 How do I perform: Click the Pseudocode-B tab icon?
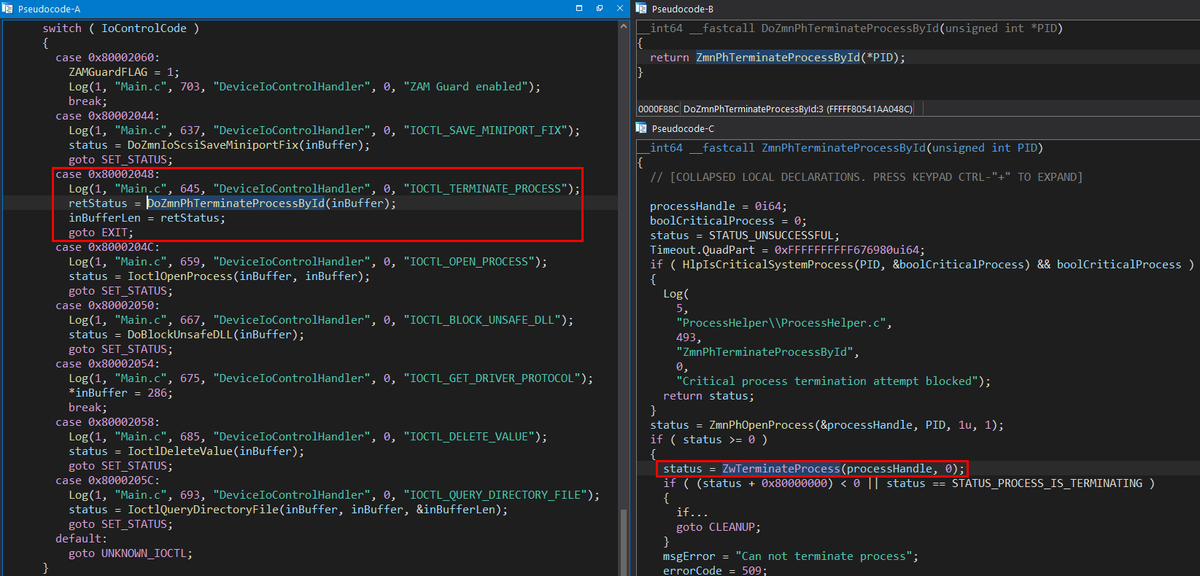[643, 9]
